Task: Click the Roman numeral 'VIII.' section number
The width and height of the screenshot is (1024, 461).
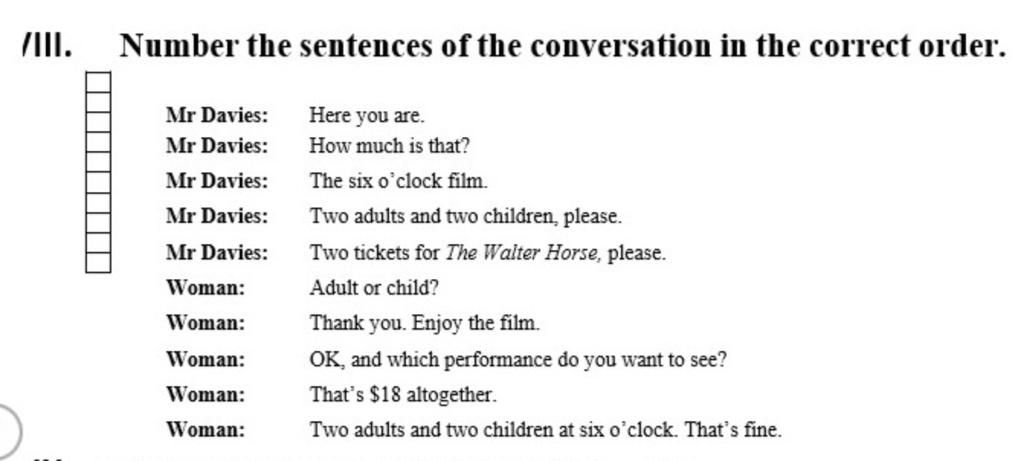Action: tap(46, 46)
